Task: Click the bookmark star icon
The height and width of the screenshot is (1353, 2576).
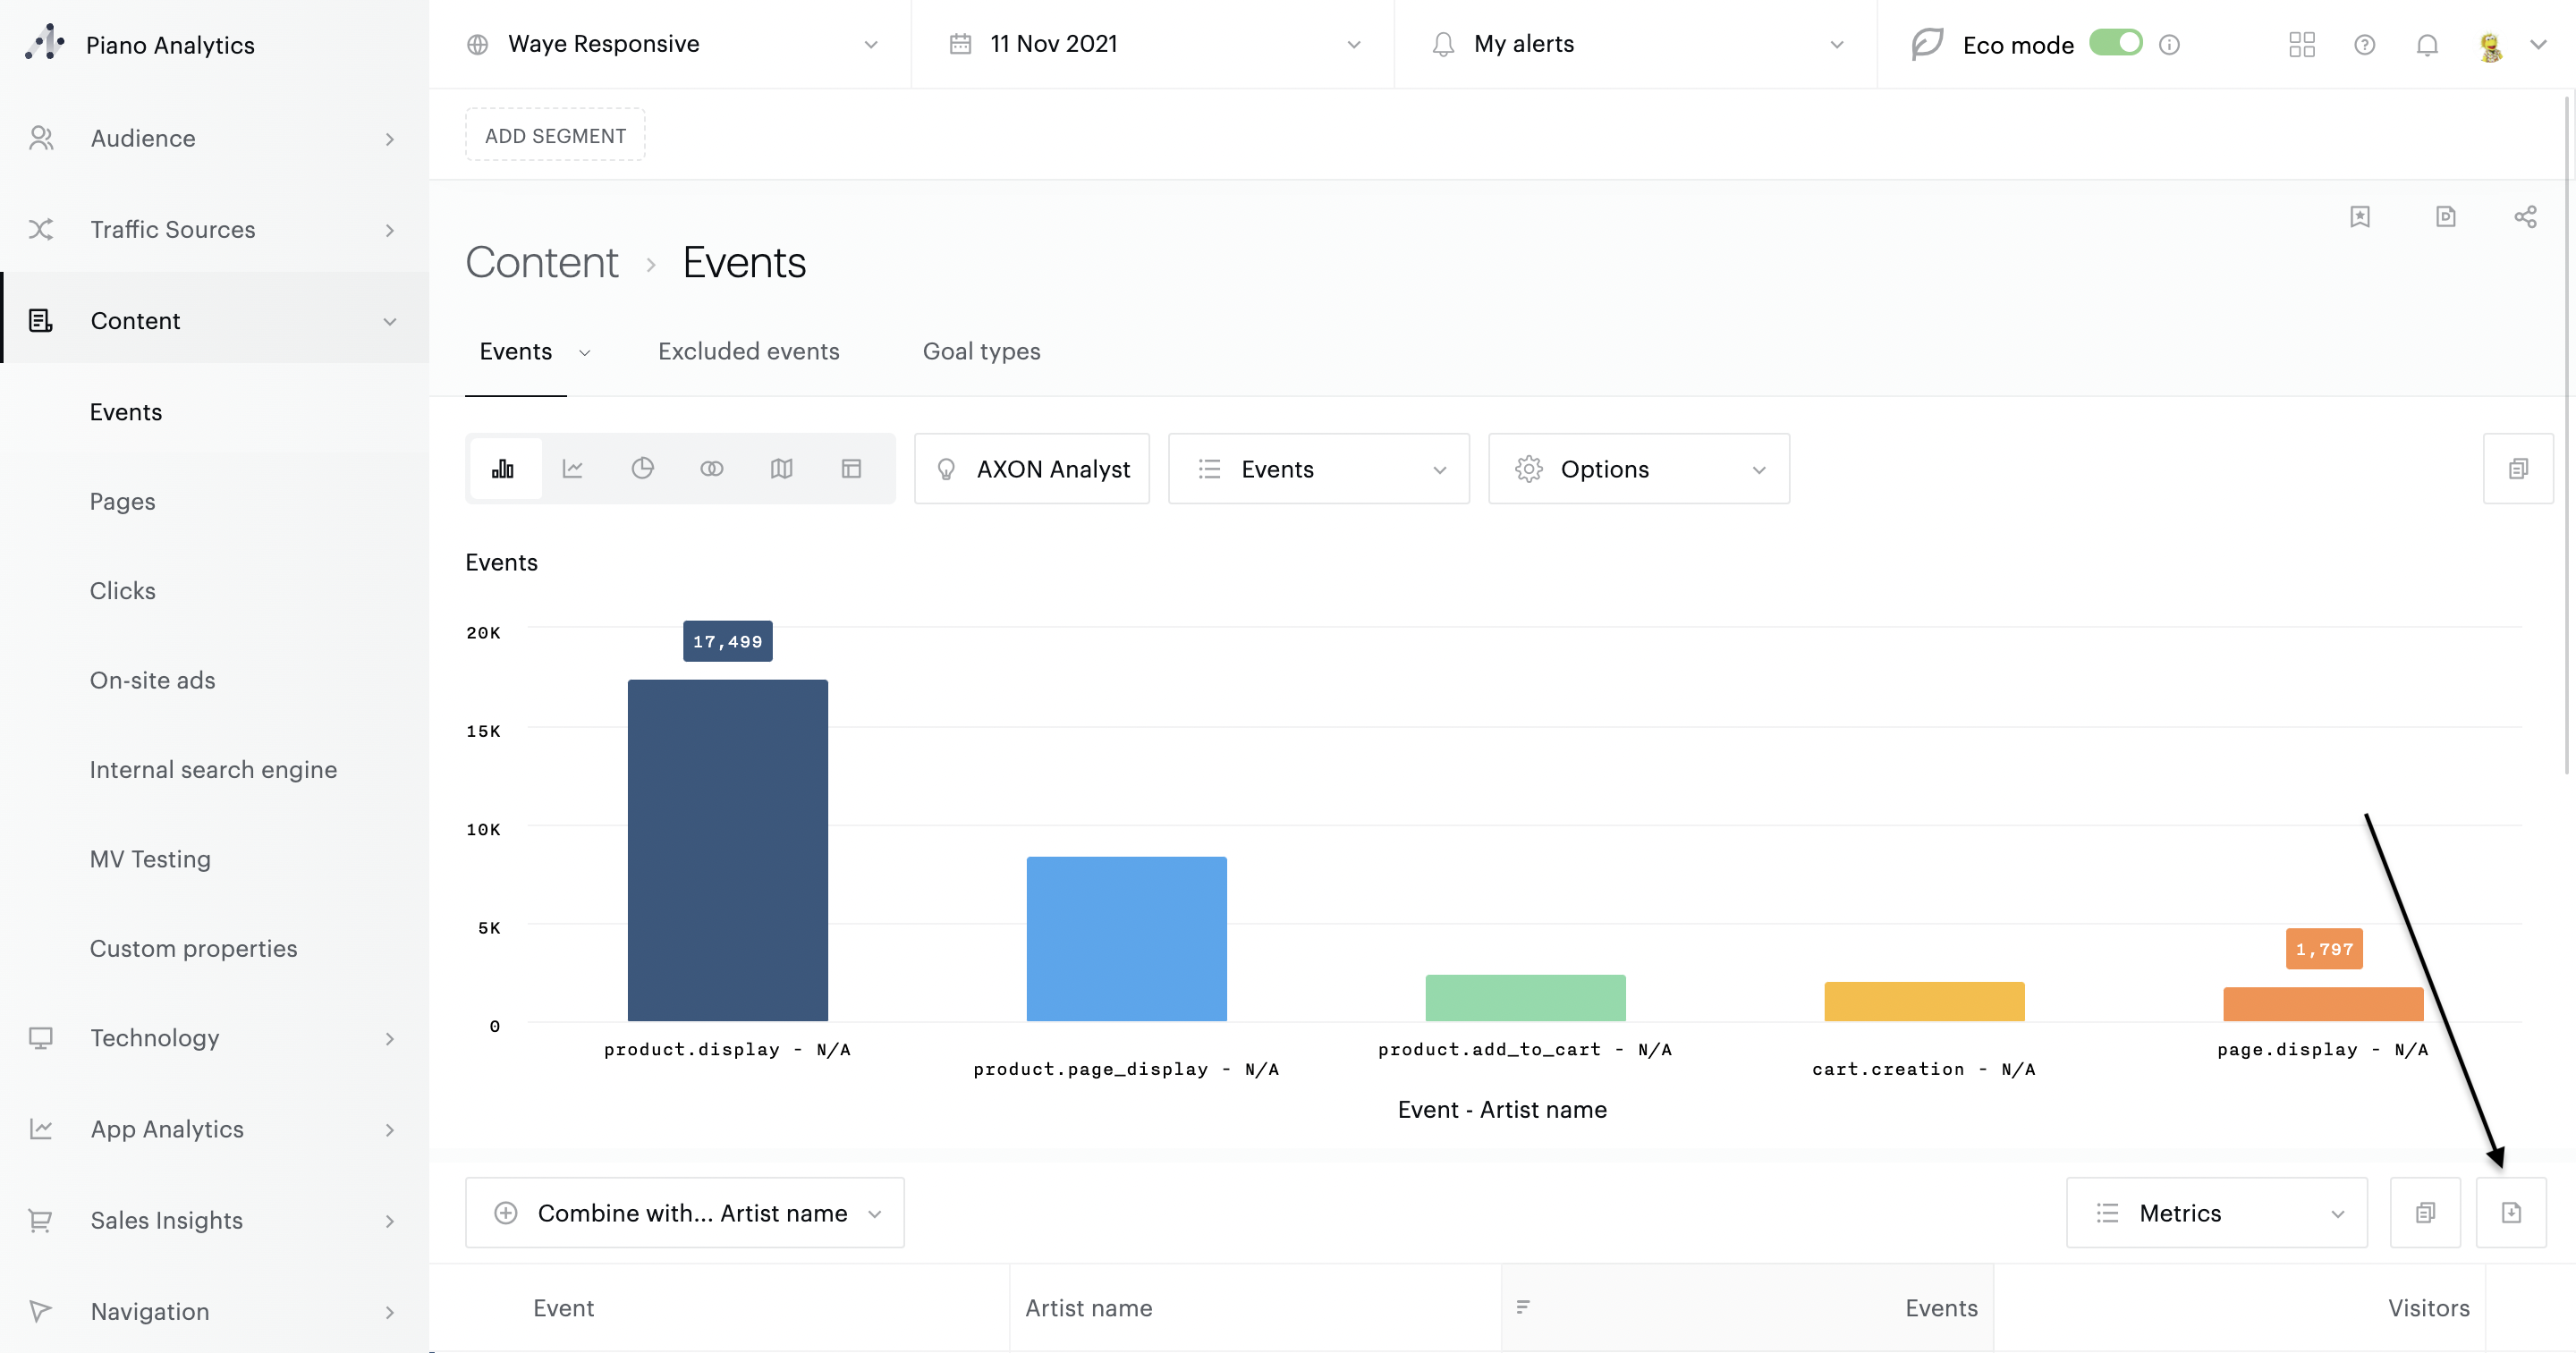Action: 2359,217
